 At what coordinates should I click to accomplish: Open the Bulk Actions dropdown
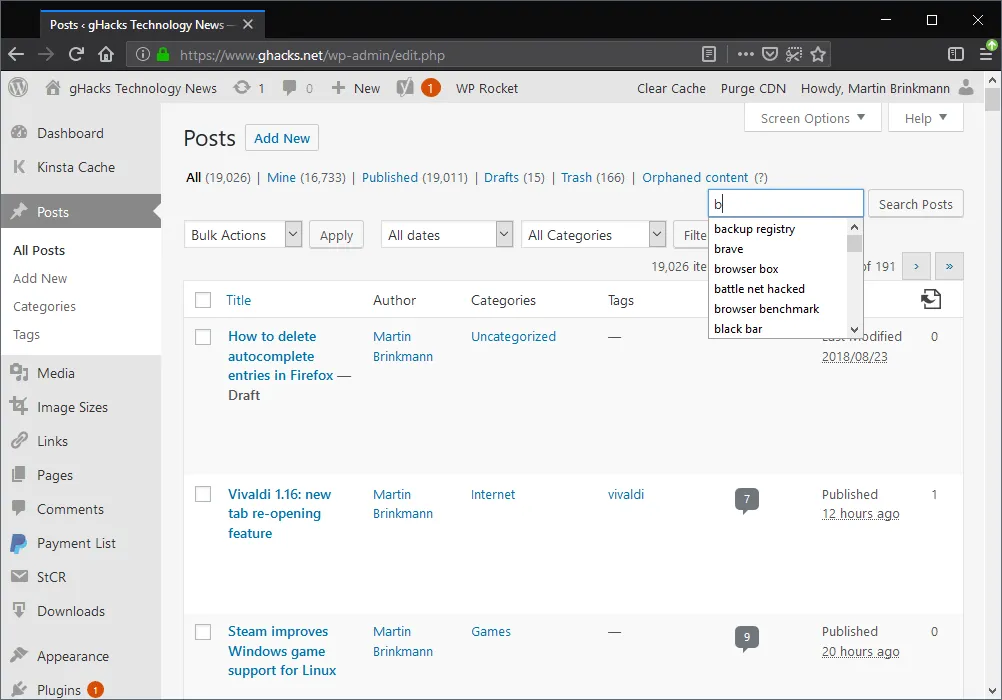pyautogui.click(x=243, y=235)
